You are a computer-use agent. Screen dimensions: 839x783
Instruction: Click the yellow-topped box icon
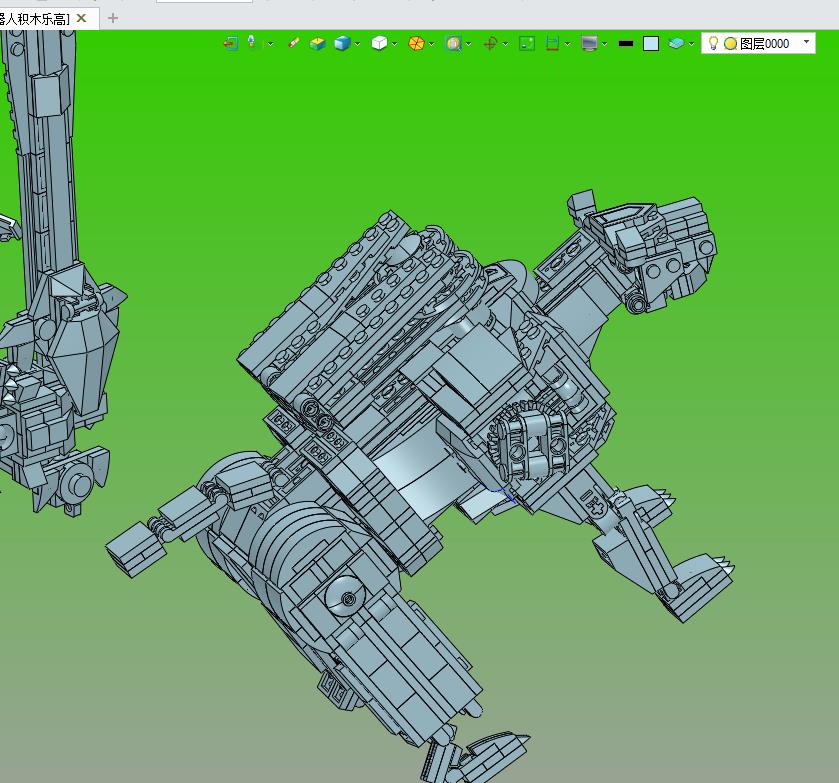pyautogui.click(x=317, y=43)
